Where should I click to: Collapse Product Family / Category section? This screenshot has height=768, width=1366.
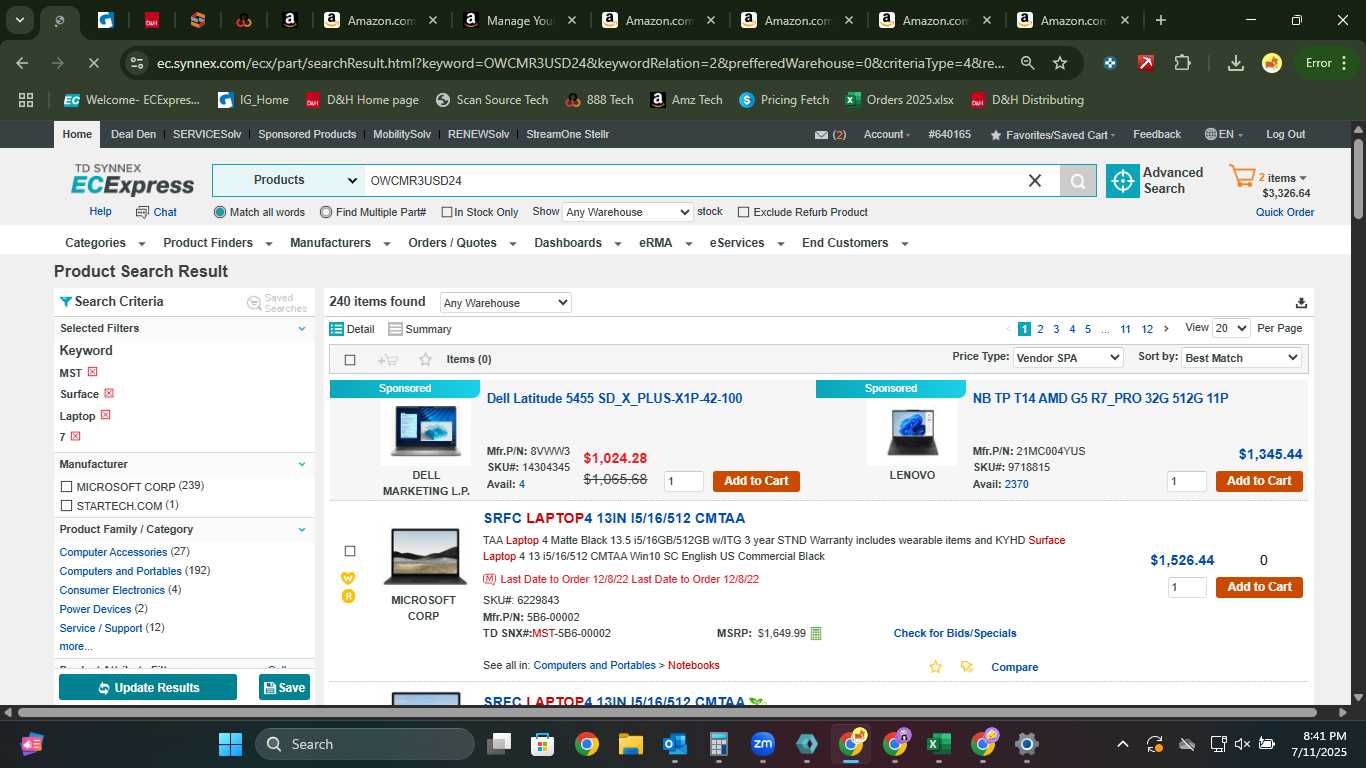tap(302, 530)
